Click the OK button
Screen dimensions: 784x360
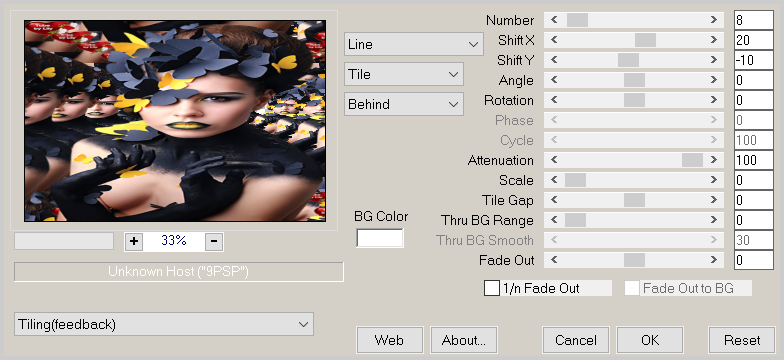[x=650, y=340]
